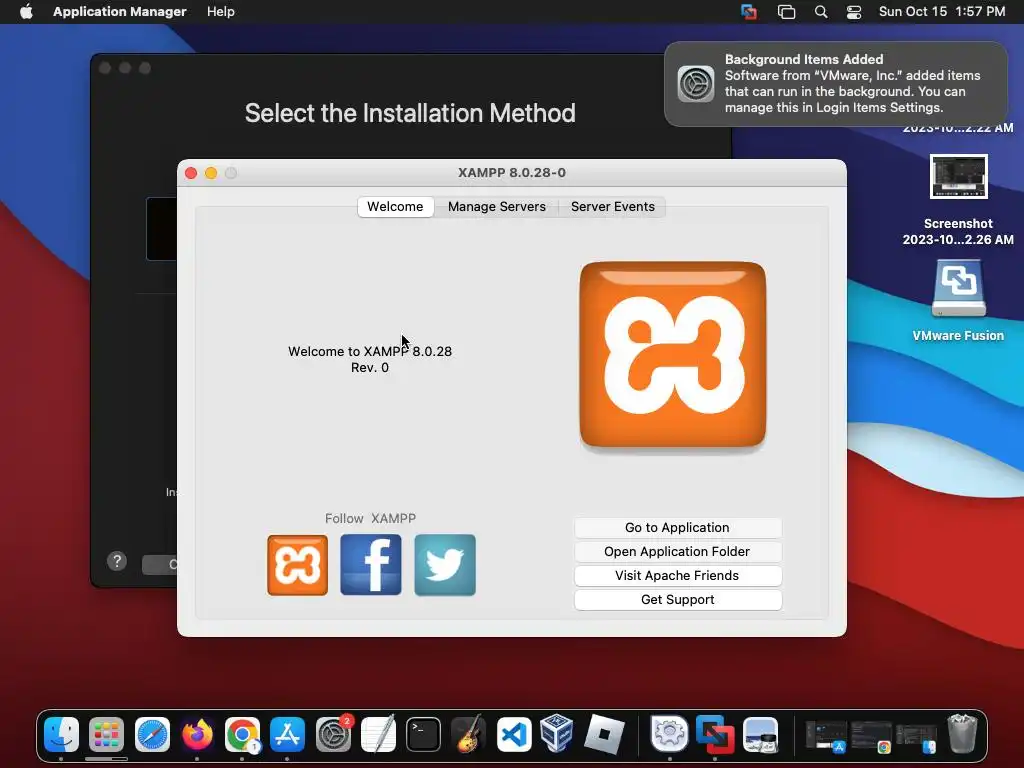Click the large orange XAMPP logo
Screen dimensions: 1024x768
tap(673, 355)
